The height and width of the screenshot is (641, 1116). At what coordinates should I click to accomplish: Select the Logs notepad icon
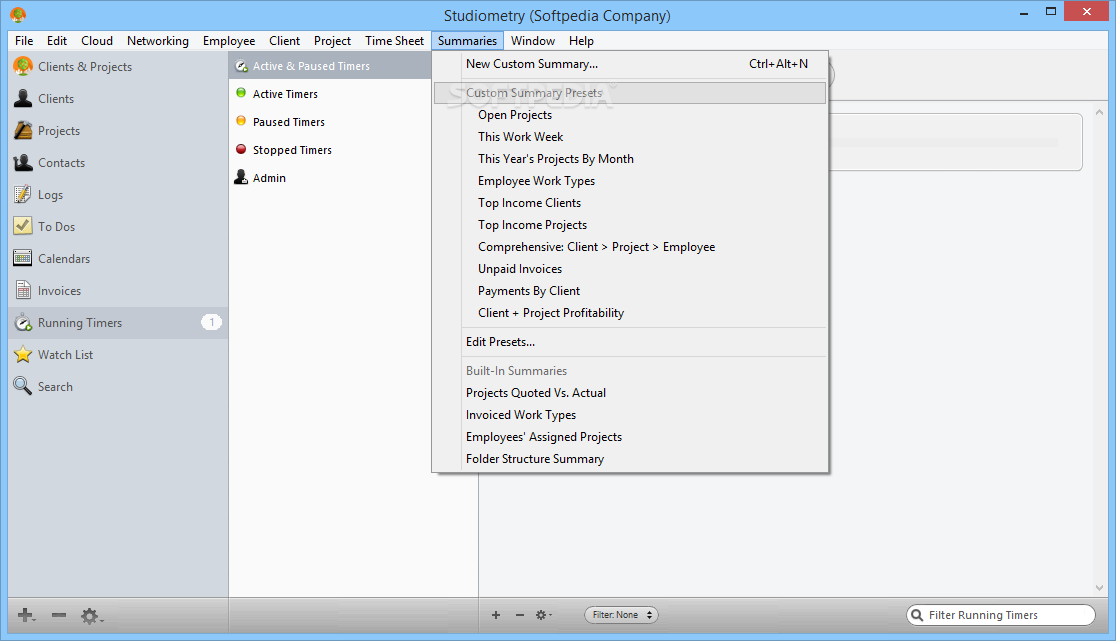click(23, 194)
